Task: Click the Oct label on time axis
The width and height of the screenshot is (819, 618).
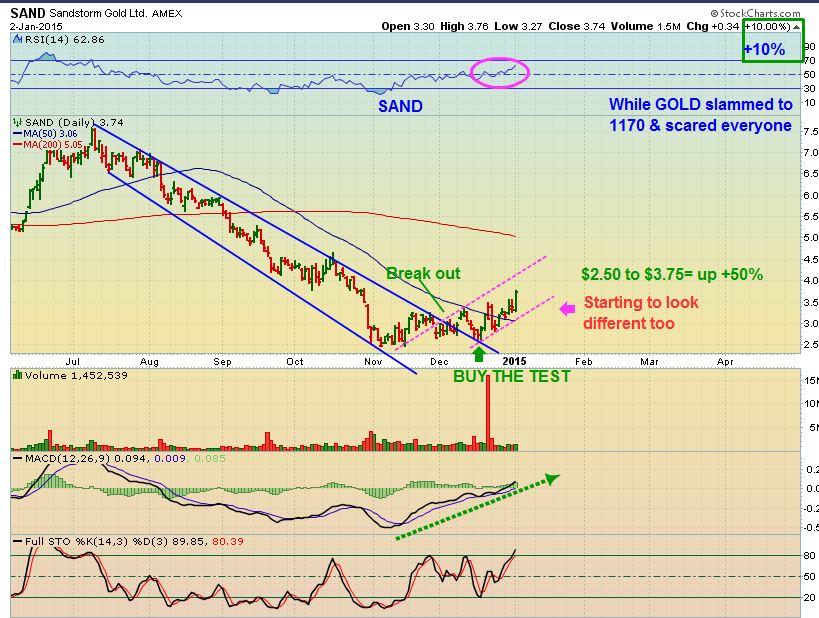Action: point(295,362)
